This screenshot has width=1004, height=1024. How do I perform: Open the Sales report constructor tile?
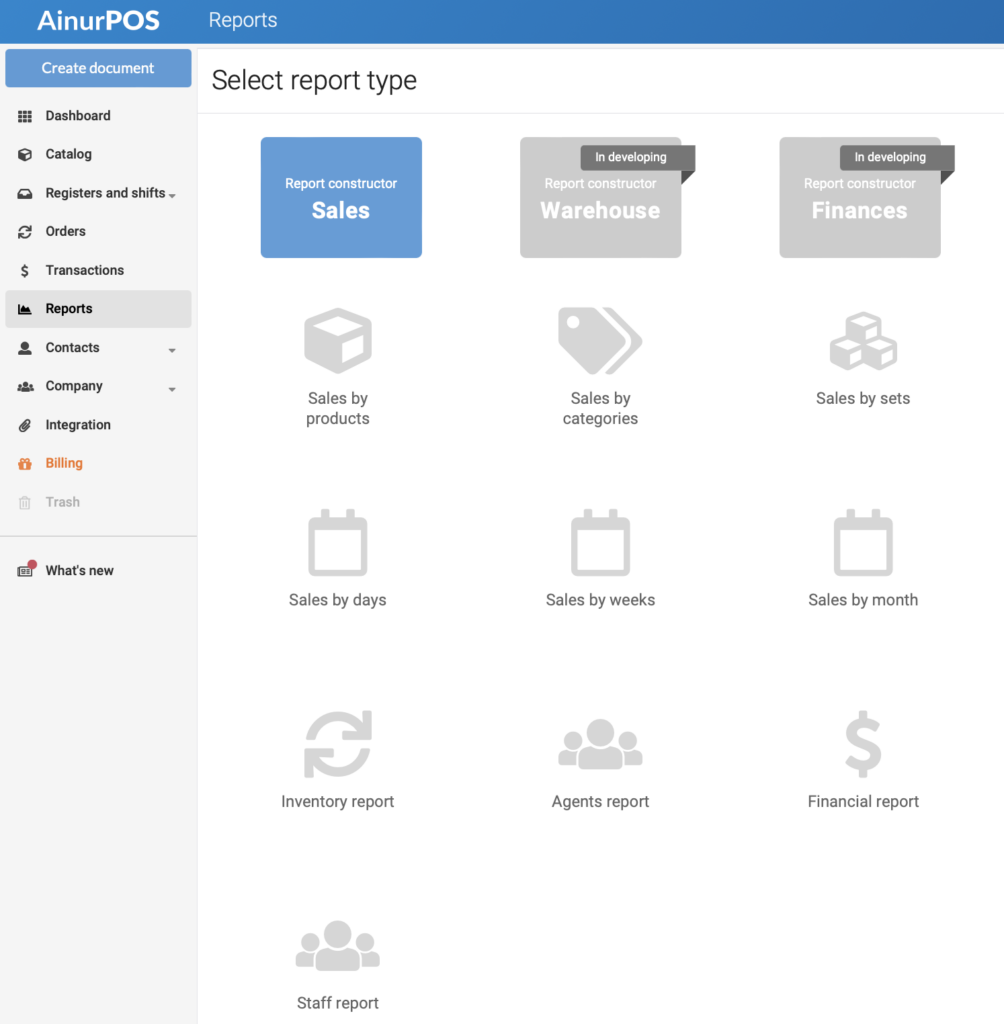(341, 197)
